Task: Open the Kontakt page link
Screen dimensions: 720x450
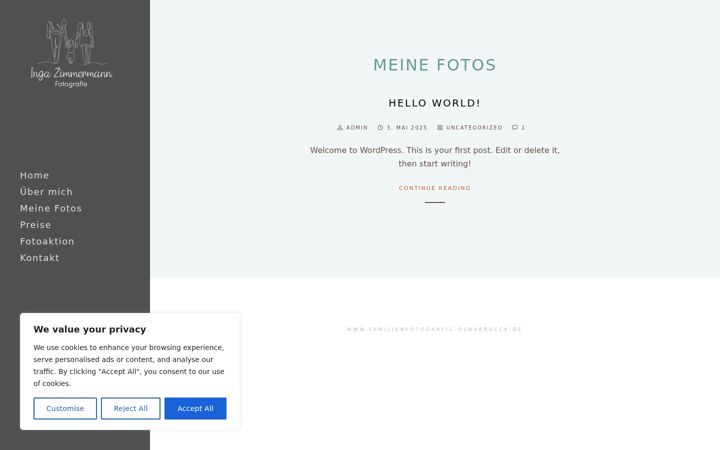Action: 39,258
